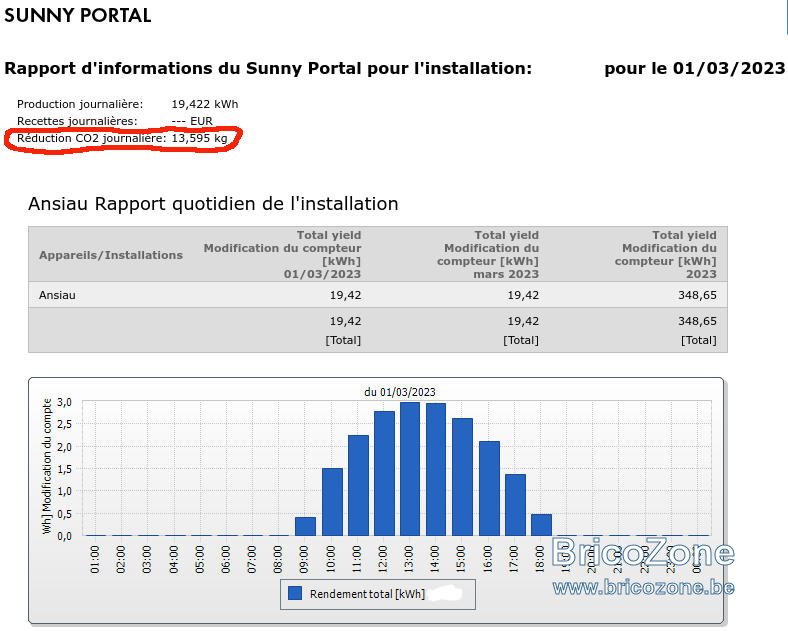
Task: Click the Ansiau Rapport quotidien heading
Action: 213,204
